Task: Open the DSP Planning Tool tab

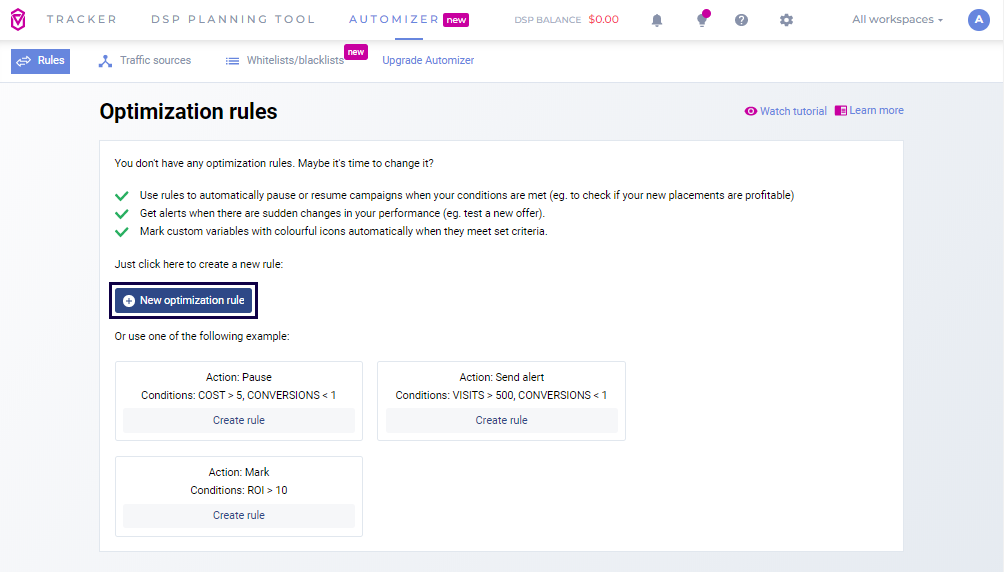Action: tap(233, 20)
